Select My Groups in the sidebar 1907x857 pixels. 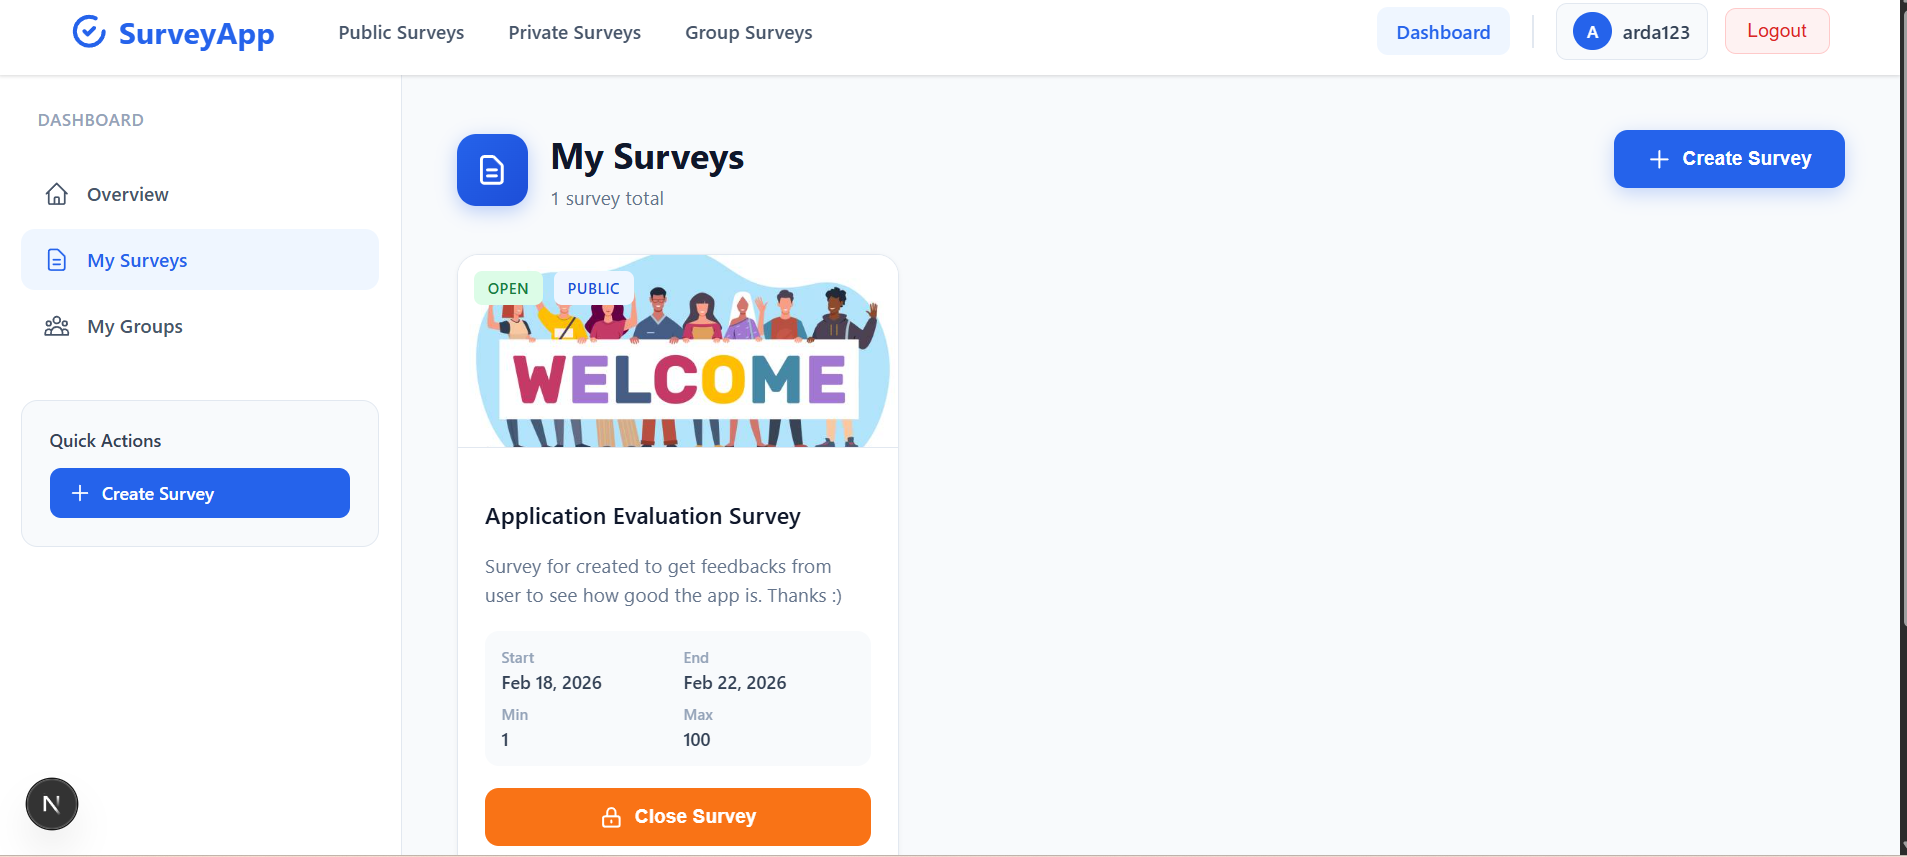pos(135,326)
